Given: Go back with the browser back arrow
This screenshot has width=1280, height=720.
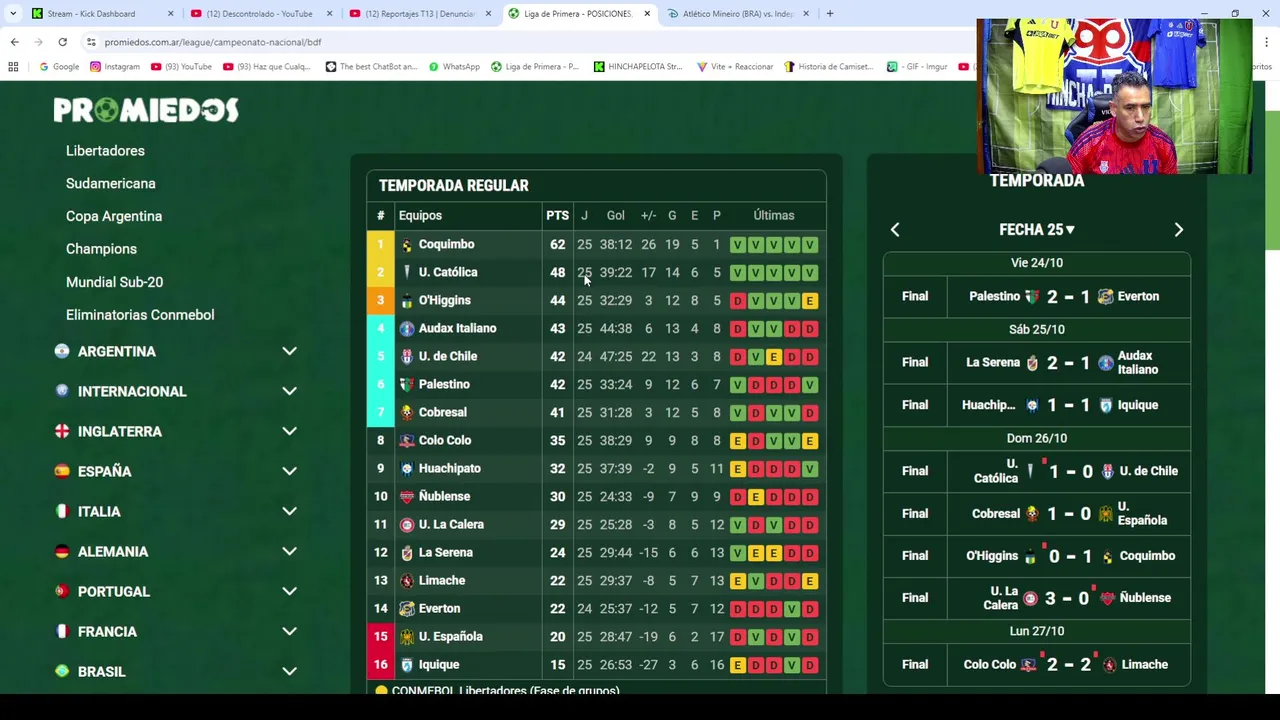Looking at the screenshot, I should (x=14, y=42).
